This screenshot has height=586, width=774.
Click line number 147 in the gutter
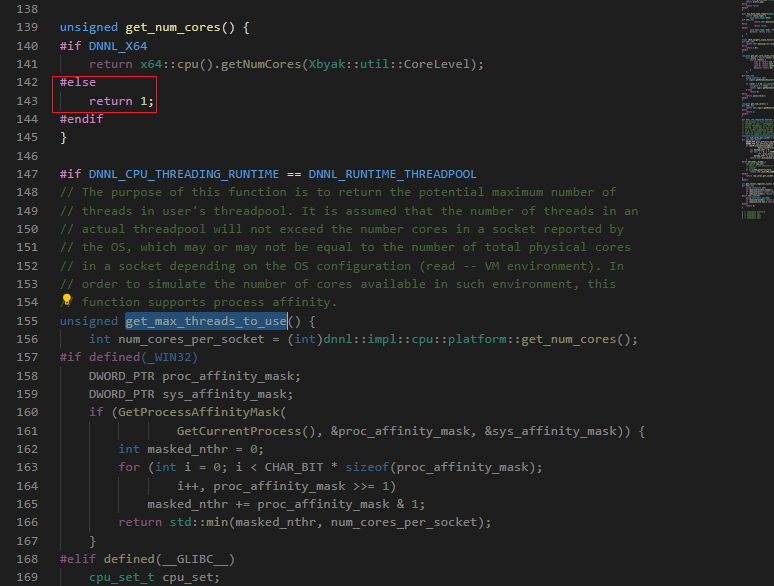click(27, 174)
